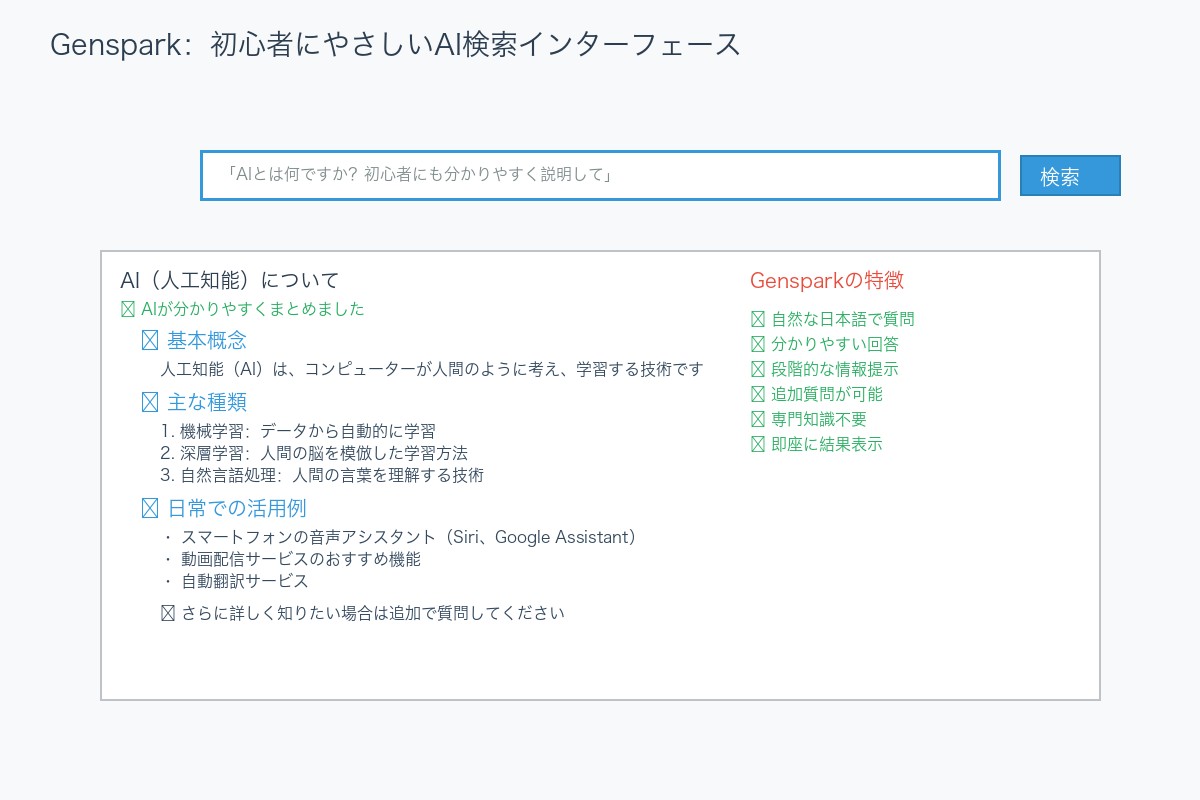Click the text AIが分かりやすくまとめました
Screen dimensions: 1200x800
[253, 309]
